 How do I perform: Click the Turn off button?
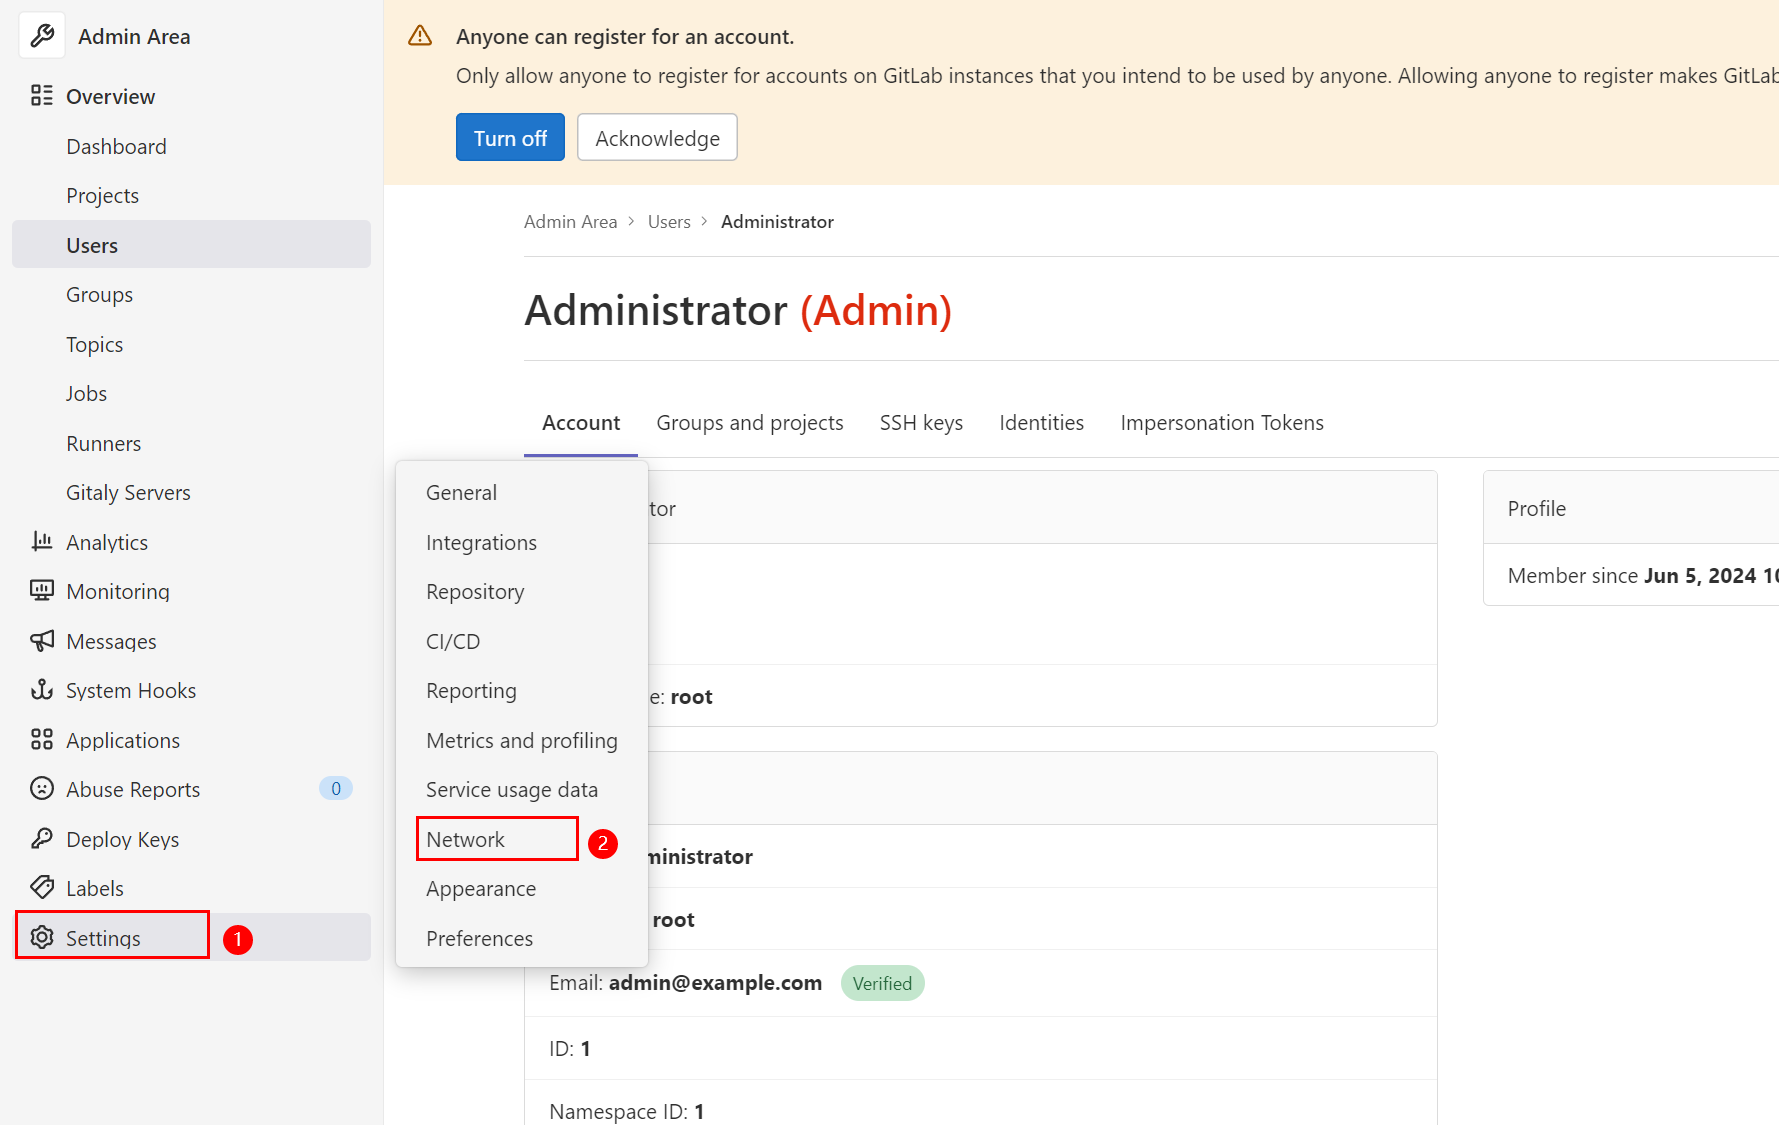click(509, 137)
